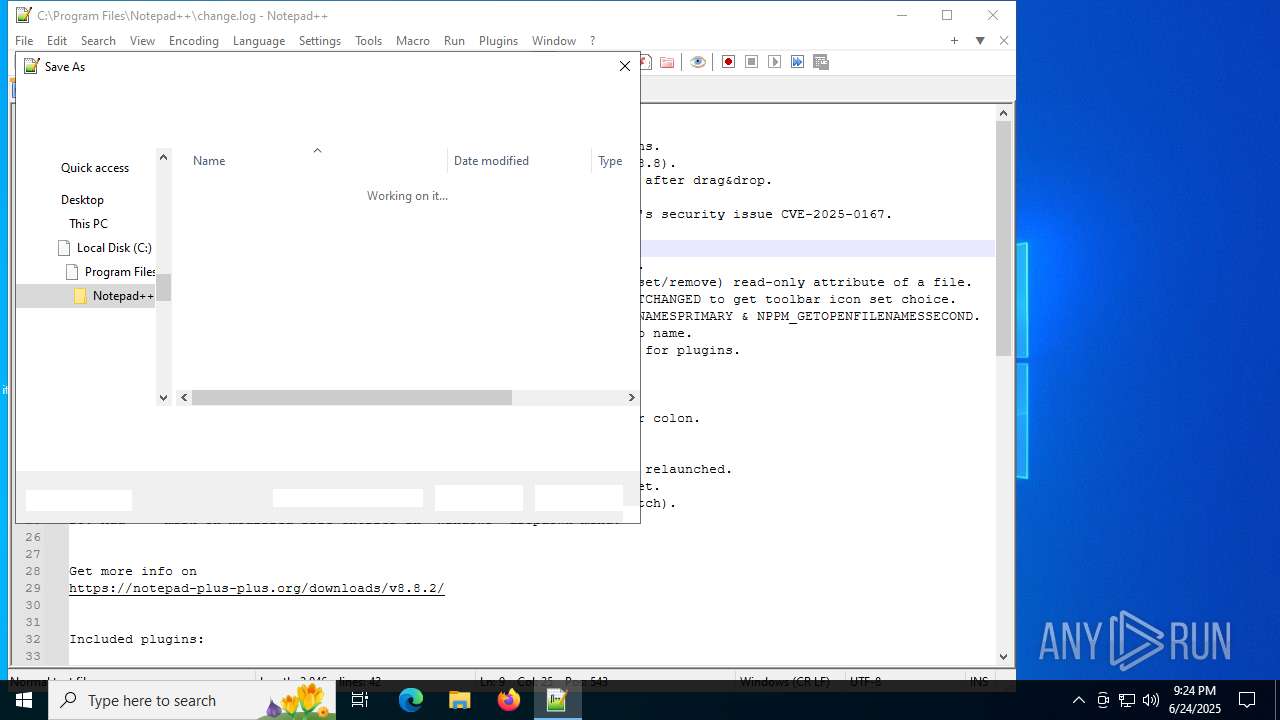
Task: Click line number 29 in margin
Action: (33, 588)
